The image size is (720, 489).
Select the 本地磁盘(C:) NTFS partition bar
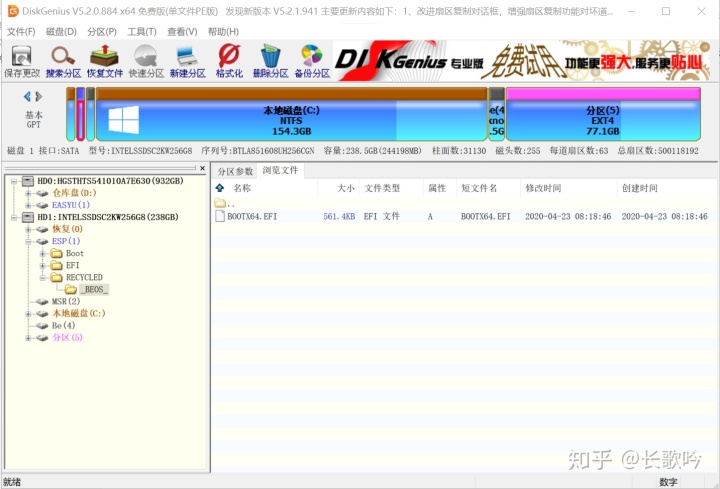pyautogui.click(x=292, y=114)
